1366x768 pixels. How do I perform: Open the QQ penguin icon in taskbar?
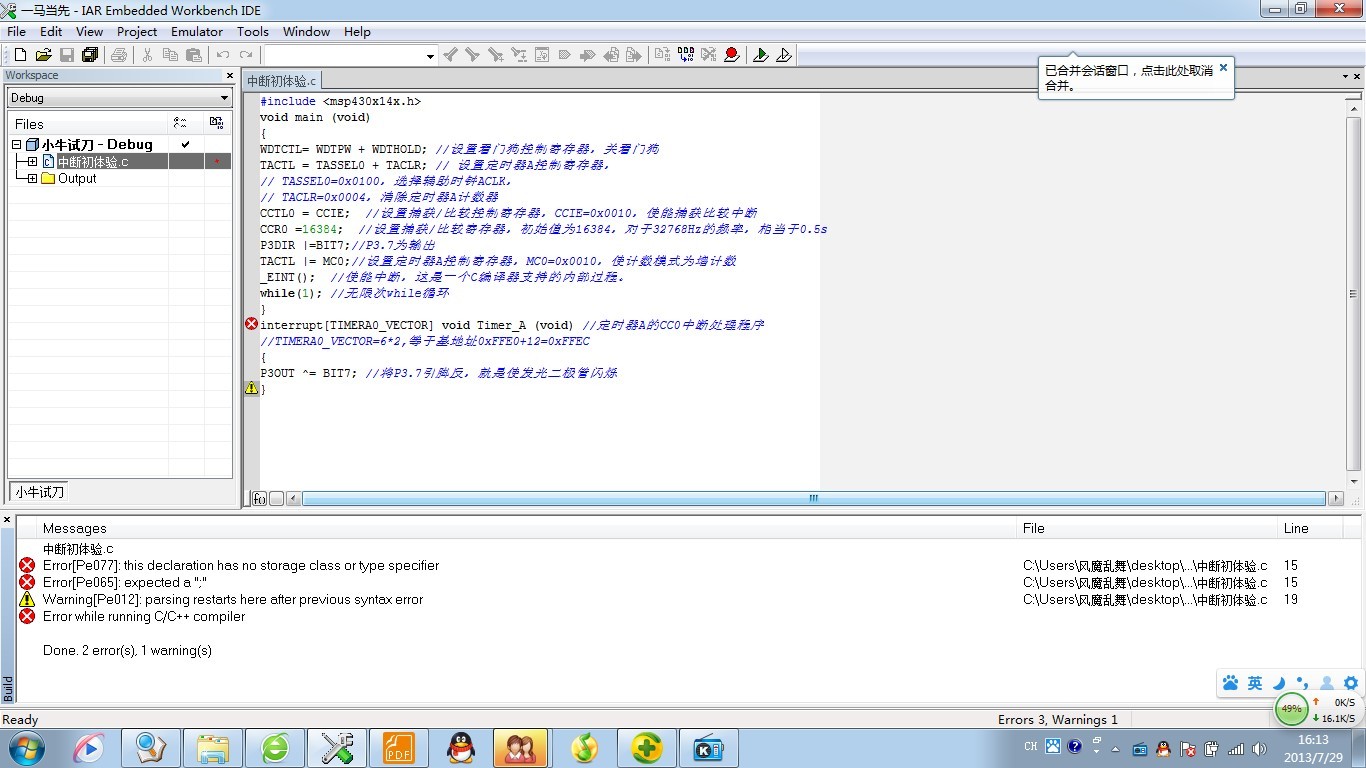point(459,748)
